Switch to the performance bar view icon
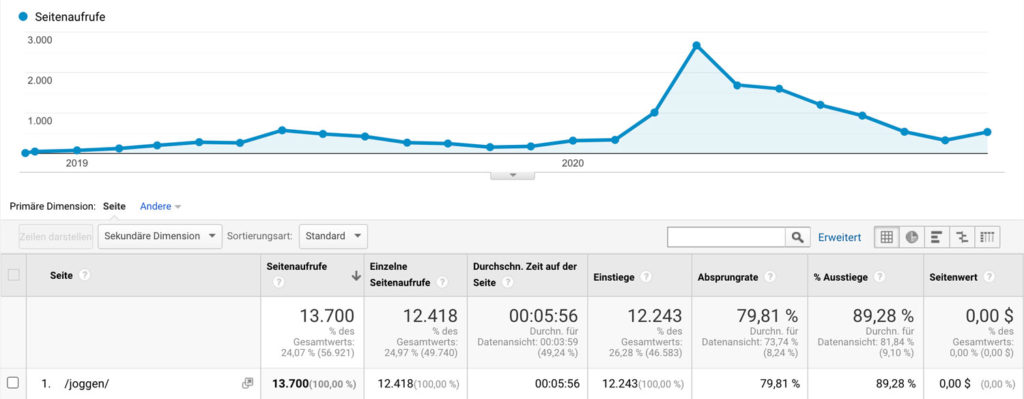The height and width of the screenshot is (399, 1024). 936,237
